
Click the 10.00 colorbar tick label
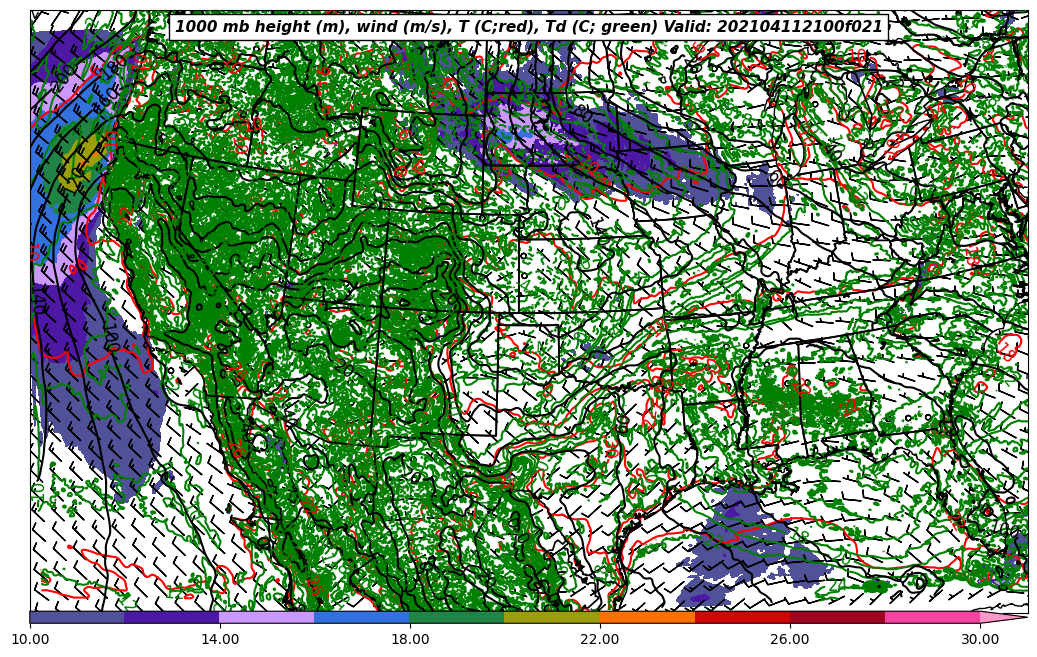30,638
